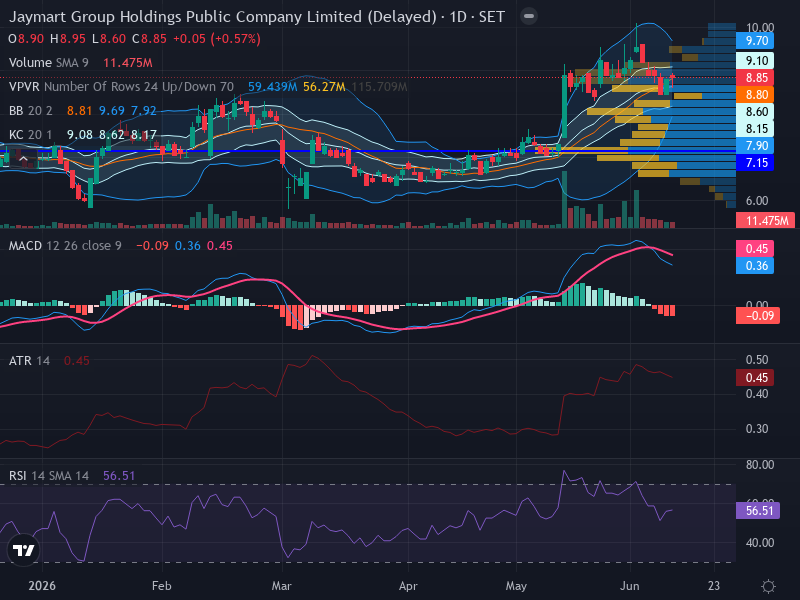
Task: Click the close value C8.85
Action: [149, 39]
